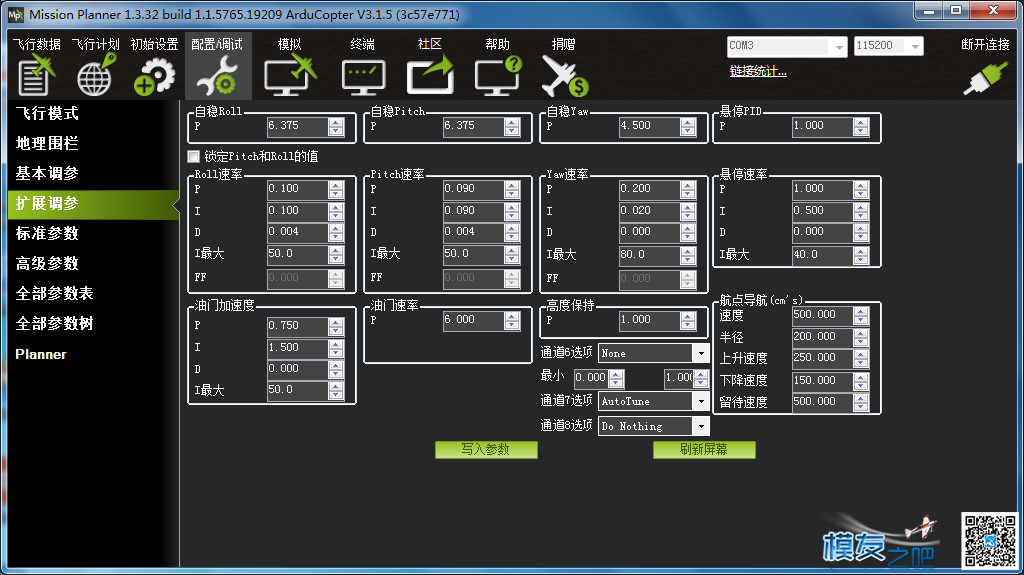Expand the COM3 port dropdown
The height and width of the screenshot is (575, 1024).
click(839, 46)
